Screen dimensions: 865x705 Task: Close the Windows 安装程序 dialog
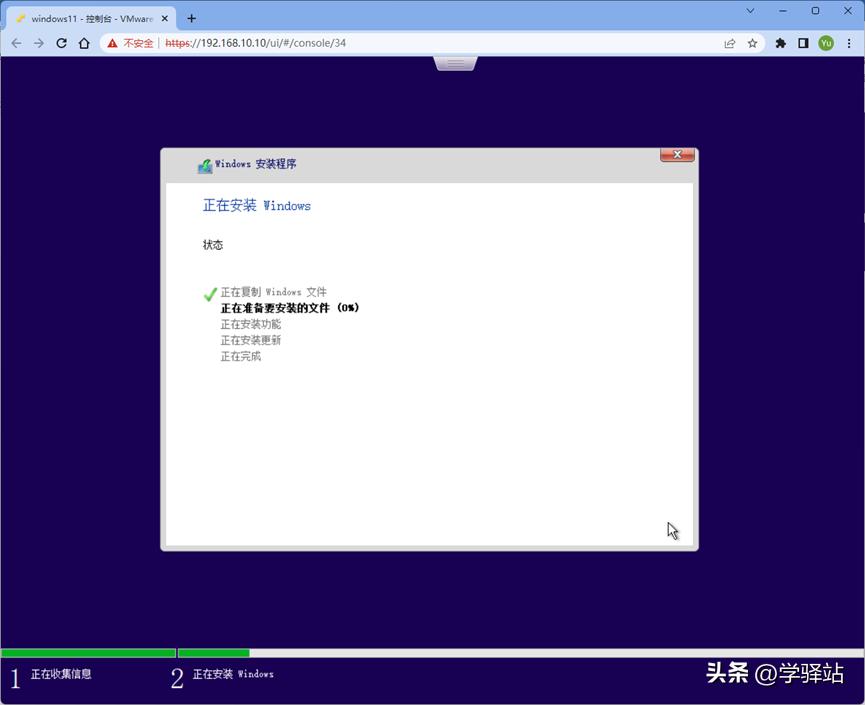[x=677, y=155]
